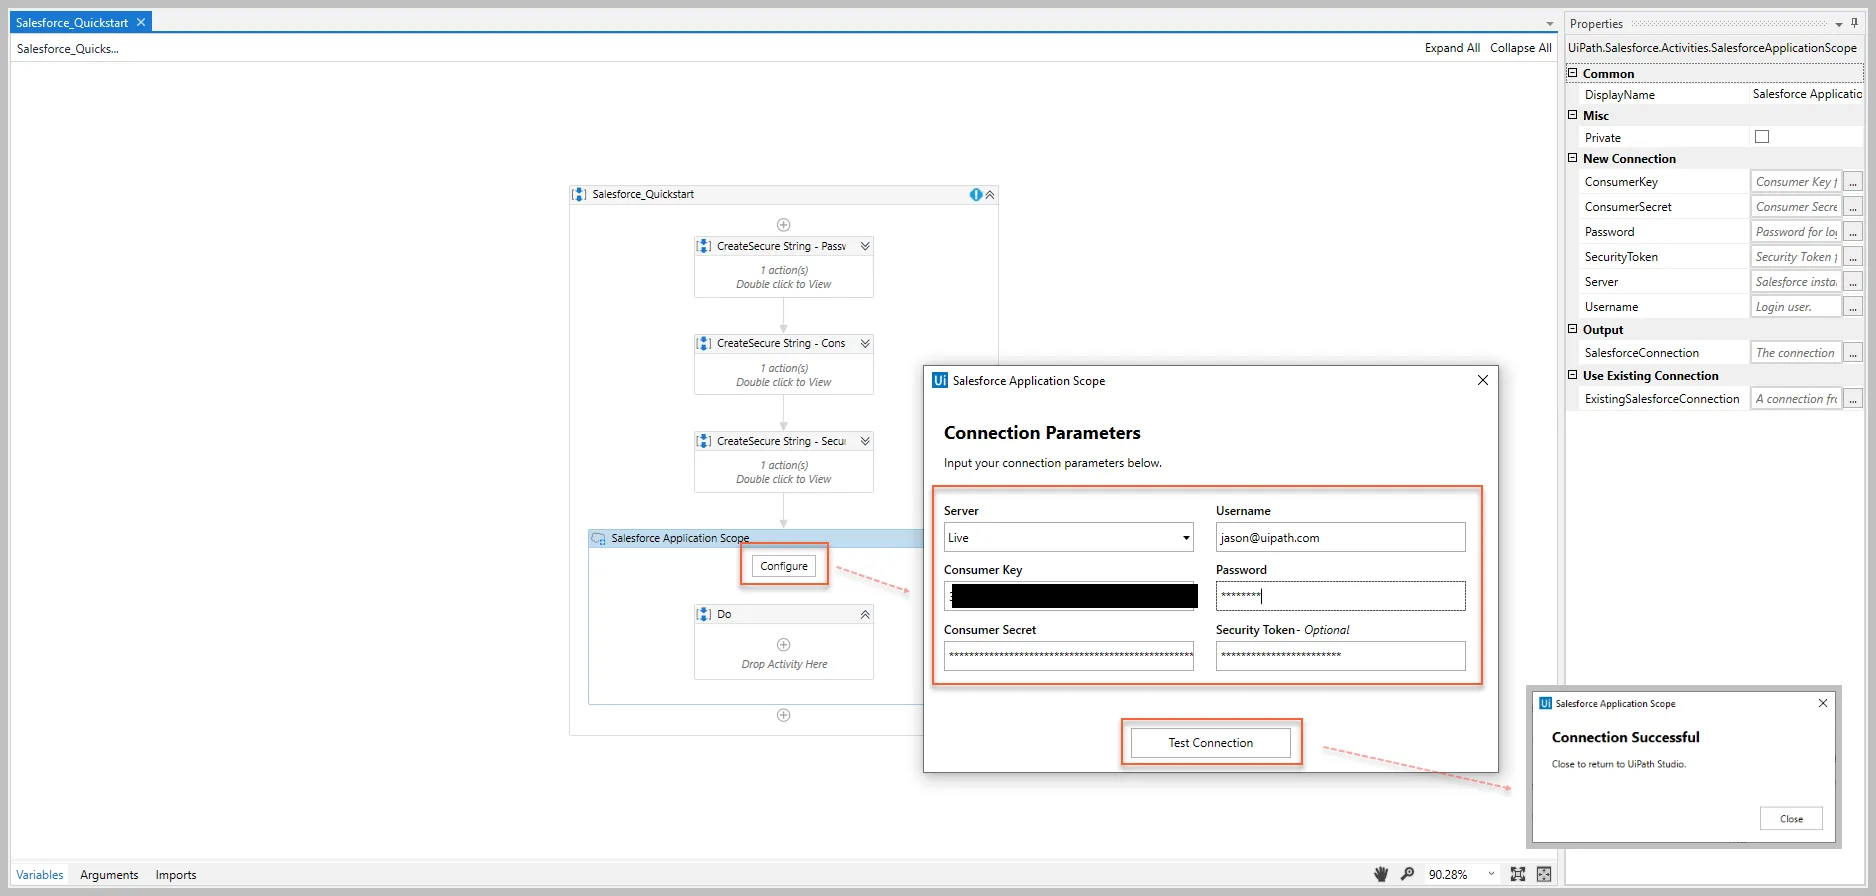1876x896 pixels.
Task: Expand CreateSecure String - Secur activity
Action: point(865,441)
